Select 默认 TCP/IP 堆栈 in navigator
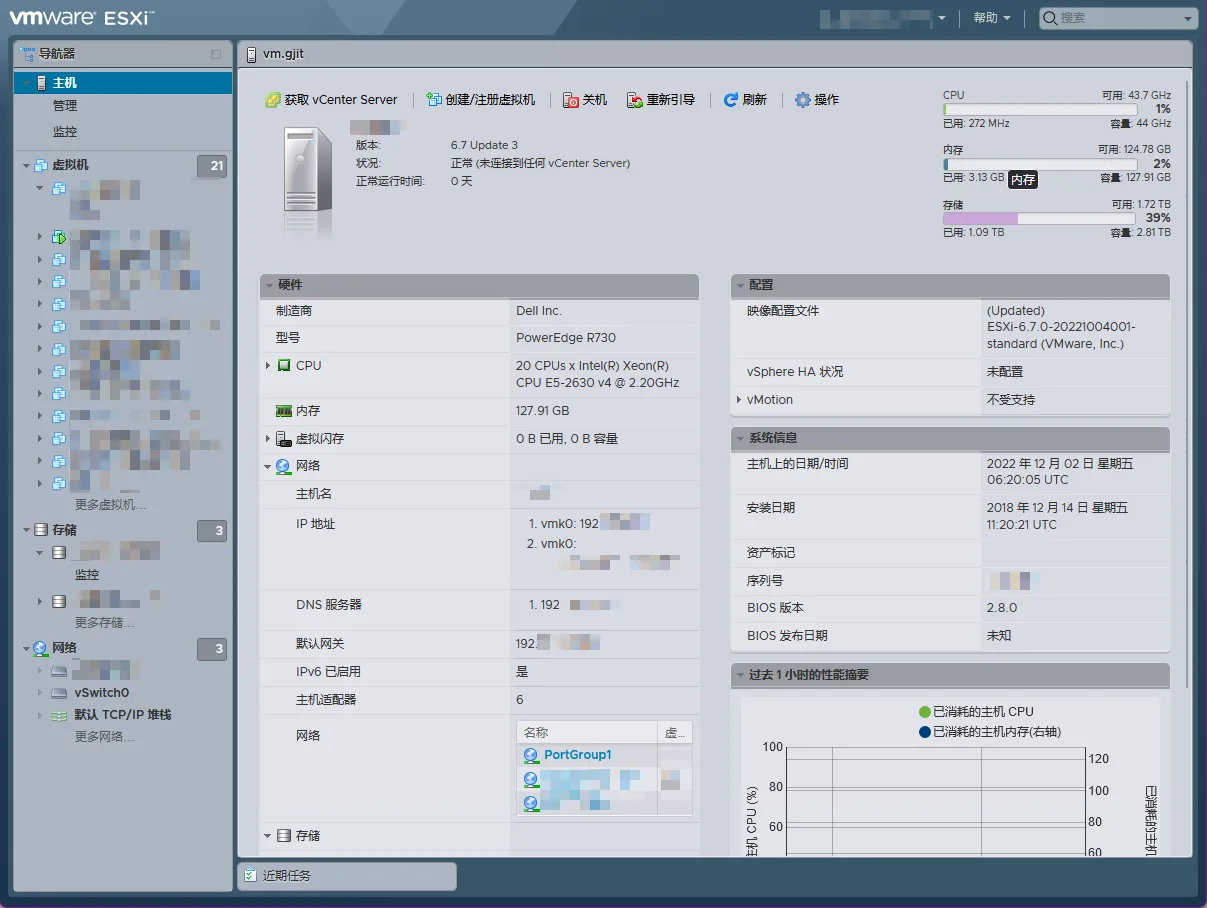The image size is (1207, 908). tap(123, 715)
